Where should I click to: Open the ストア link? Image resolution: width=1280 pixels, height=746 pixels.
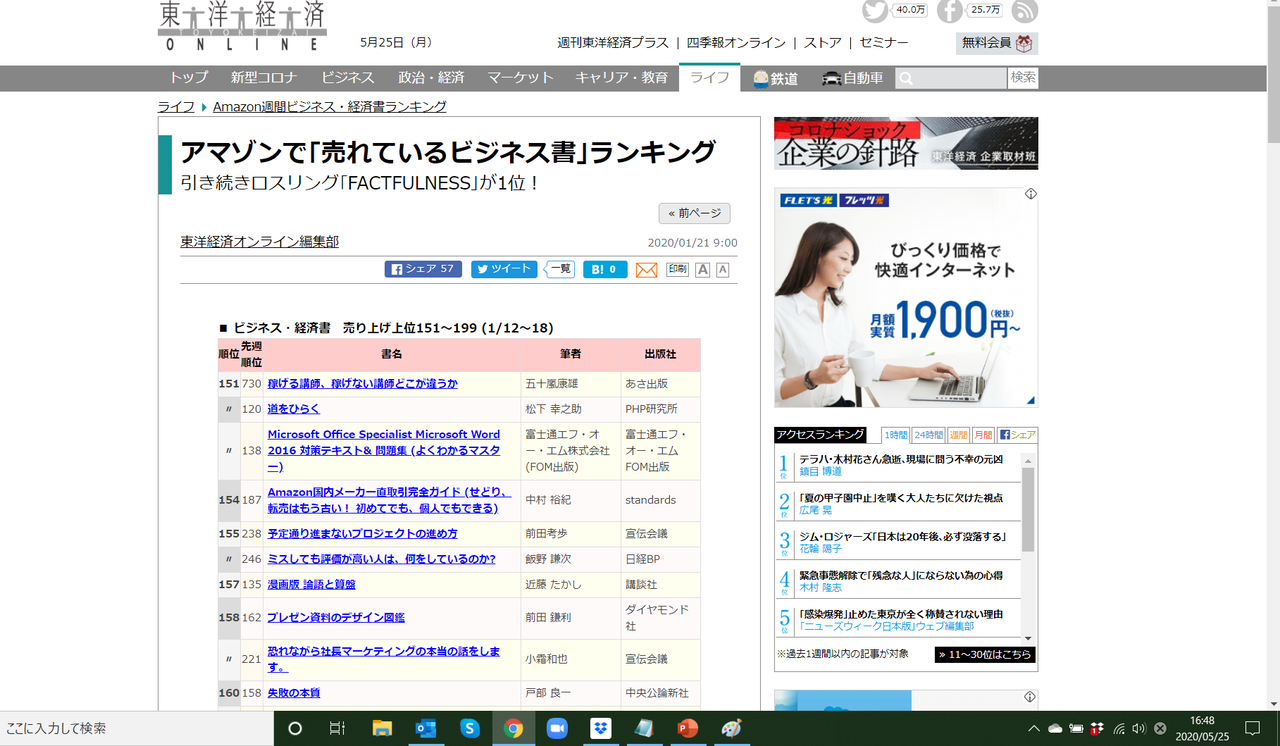coord(823,43)
